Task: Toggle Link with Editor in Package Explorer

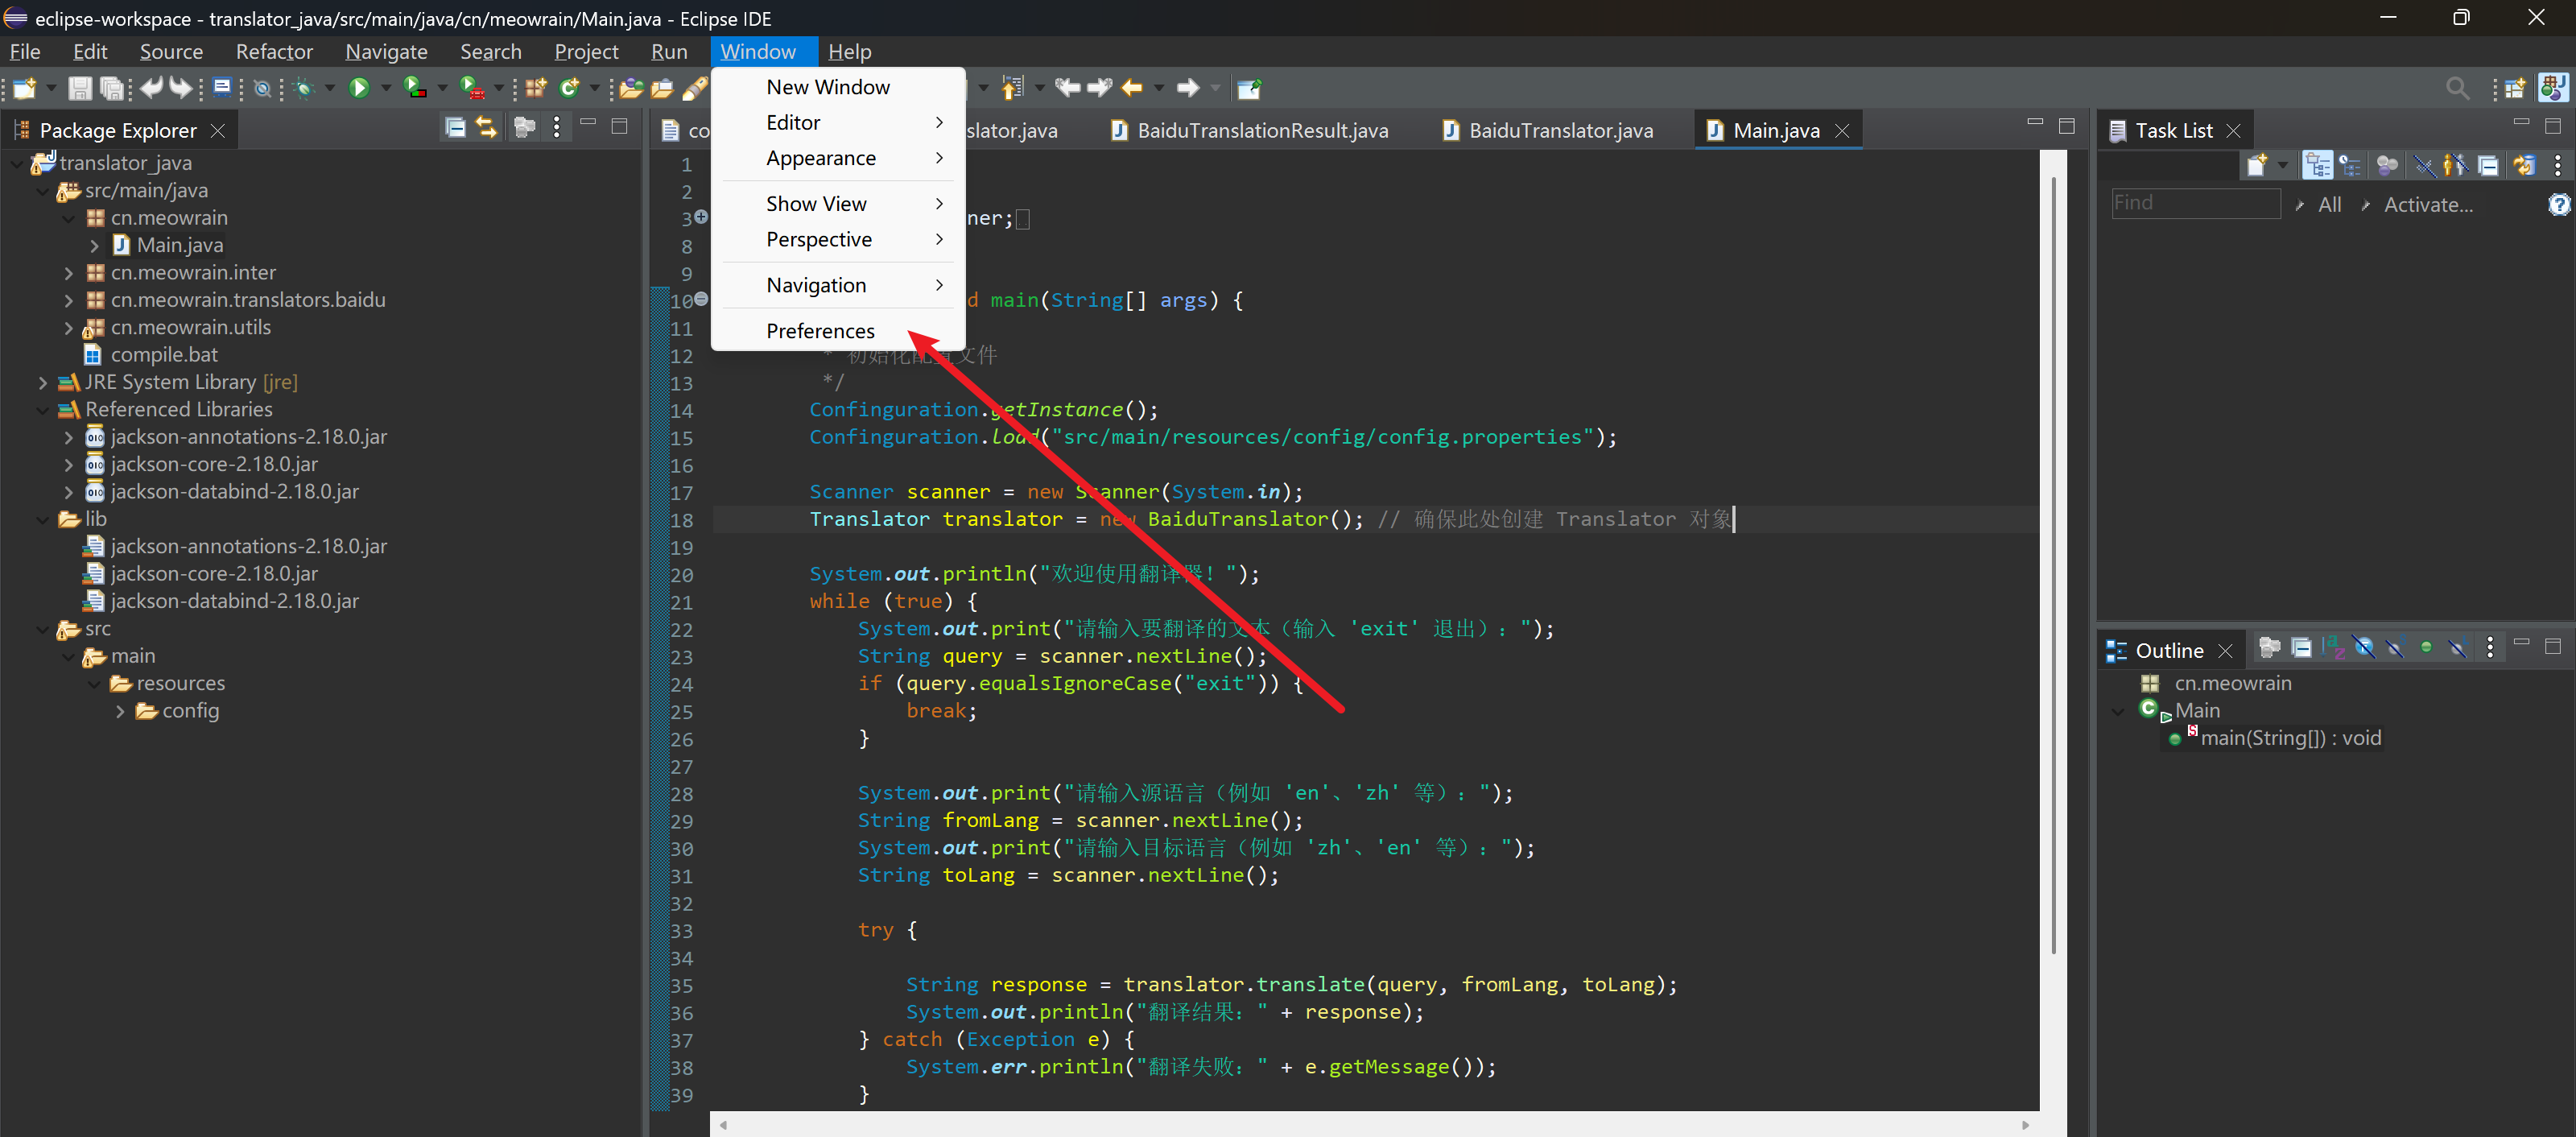Action: [x=487, y=128]
